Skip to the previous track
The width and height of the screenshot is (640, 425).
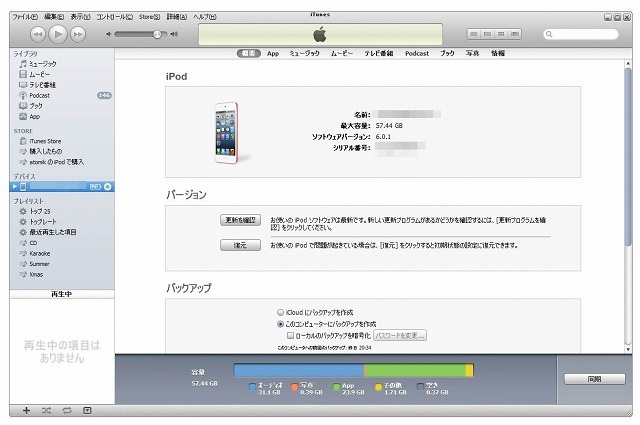pos(38,34)
